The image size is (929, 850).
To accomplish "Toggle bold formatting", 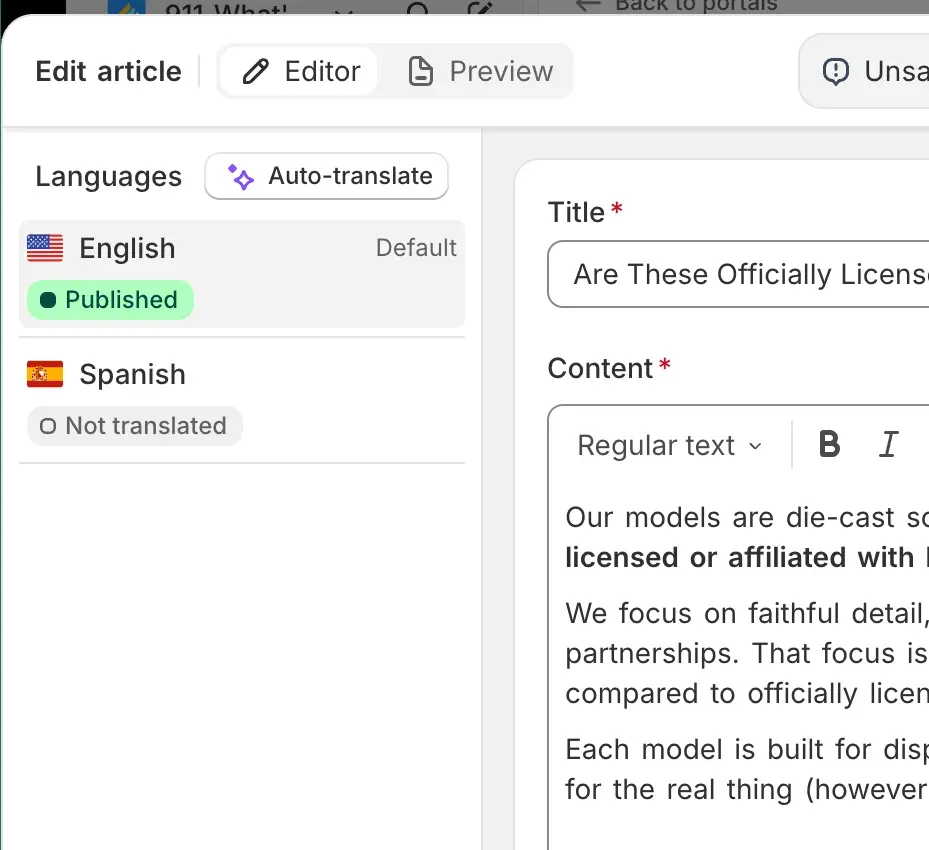I will point(829,444).
